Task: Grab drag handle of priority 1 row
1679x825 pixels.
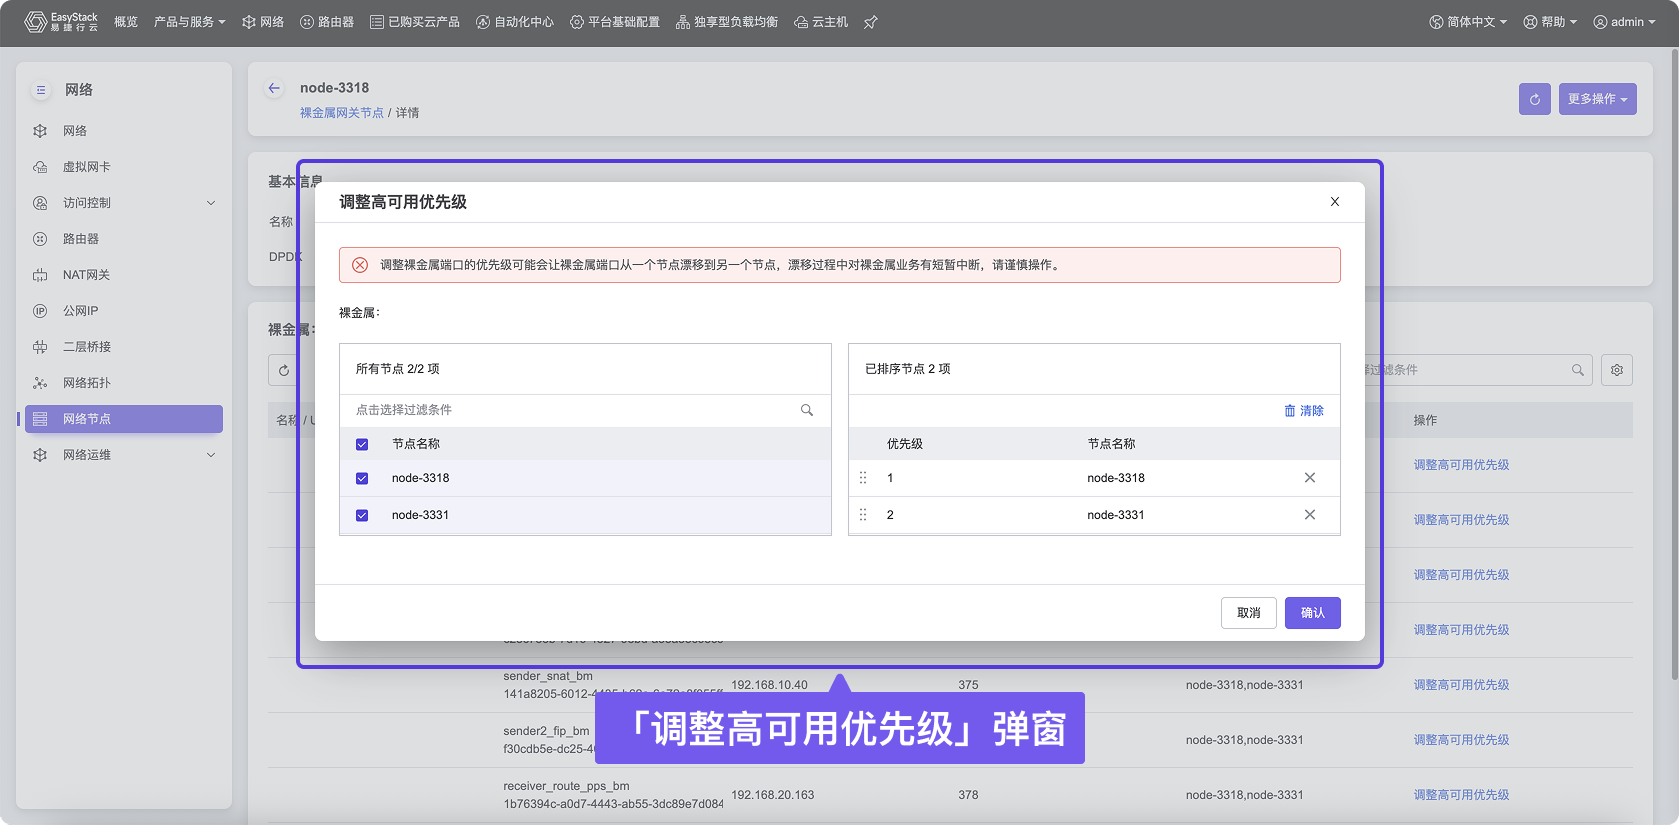Action: [x=863, y=478]
